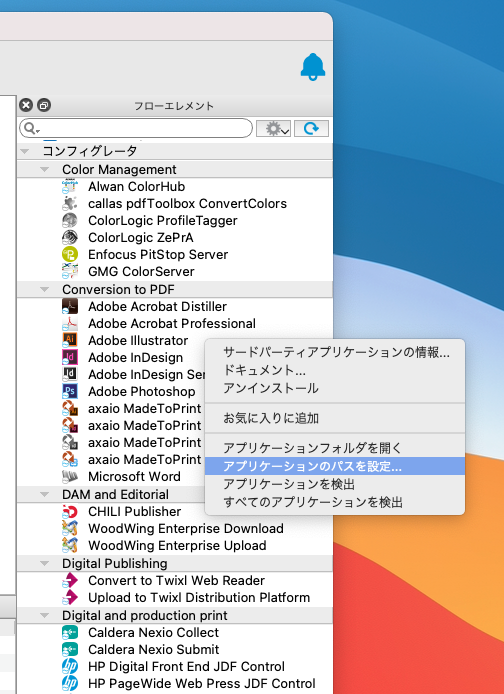The height and width of the screenshot is (694, 504).
Task: Select the Adobe Photoshop icon
Action: 70,391
